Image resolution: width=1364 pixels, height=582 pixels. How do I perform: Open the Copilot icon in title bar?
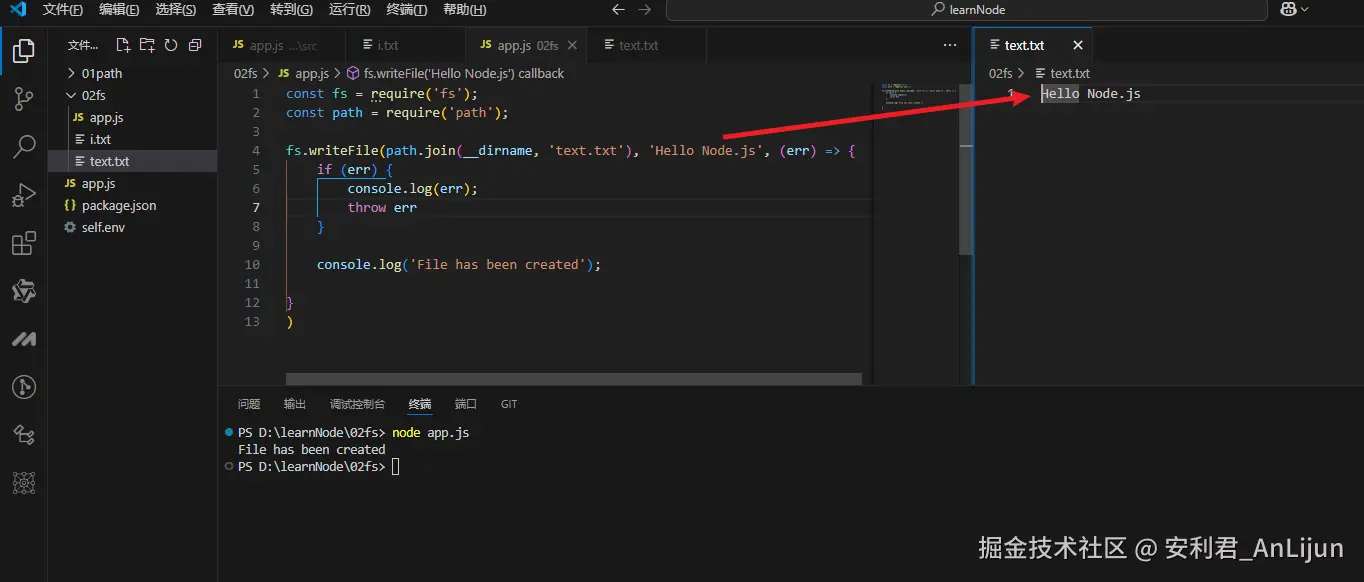point(1288,9)
